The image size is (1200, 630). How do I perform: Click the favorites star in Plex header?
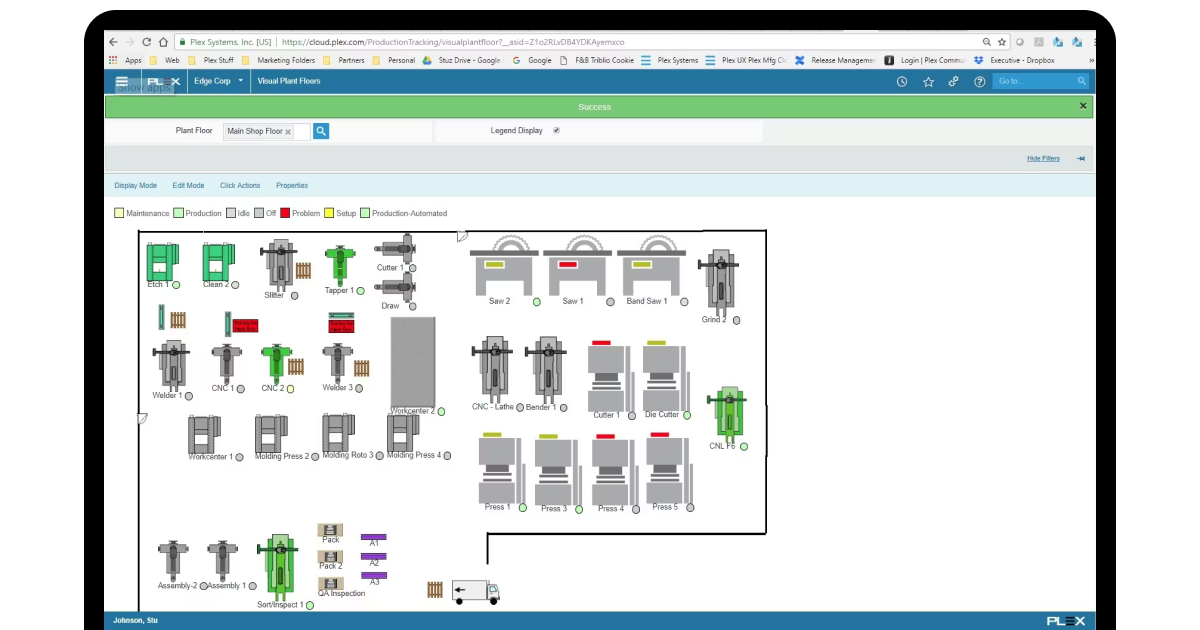[x=928, y=81]
